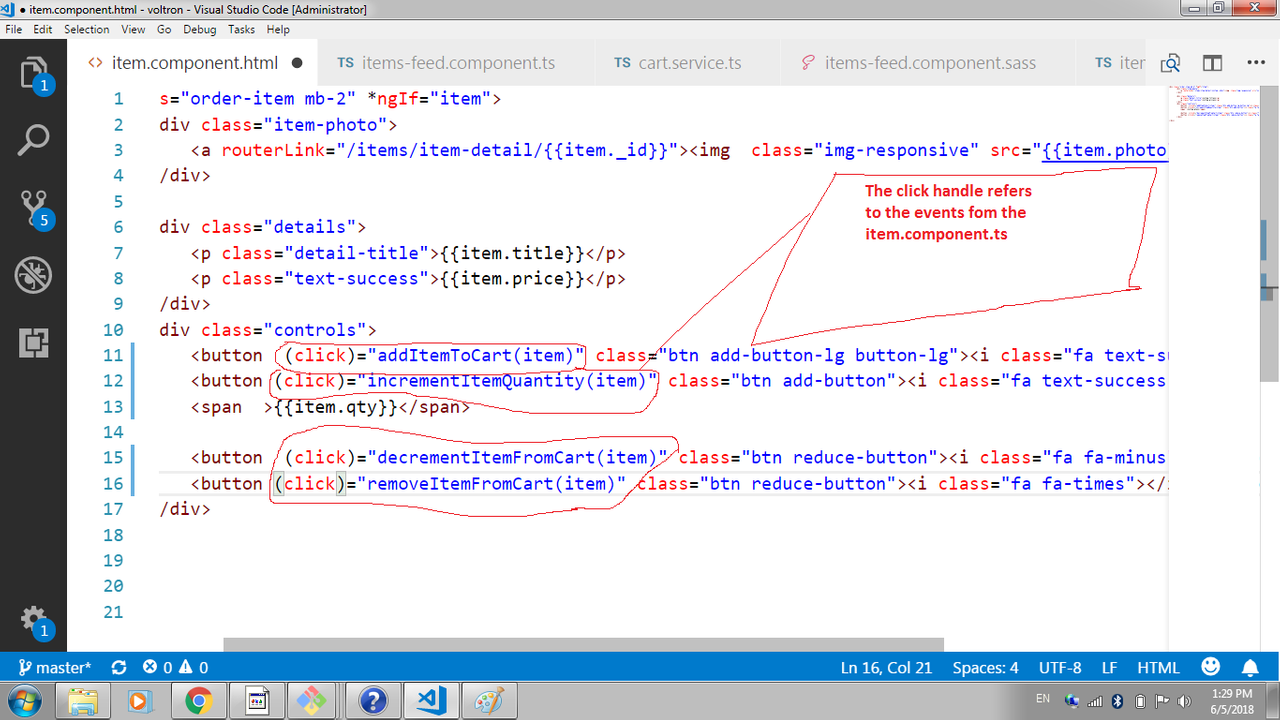
Task: Open the Debug view in activity bar
Action: pyautogui.click(x=33, y=275)
